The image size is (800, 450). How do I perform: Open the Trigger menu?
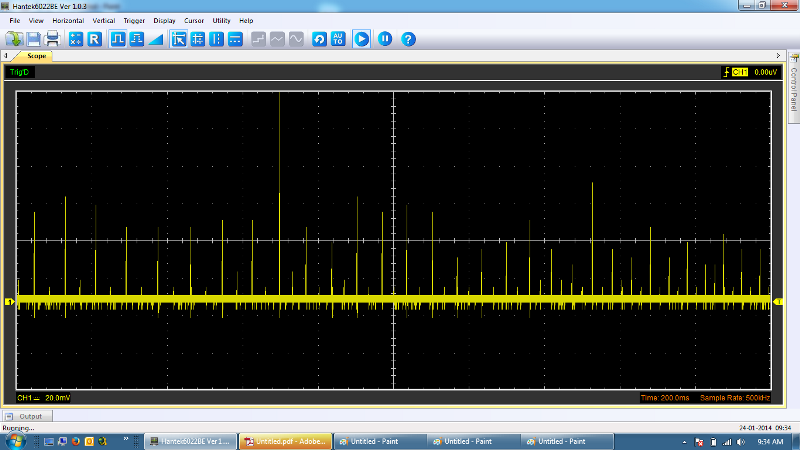click(x=135, y=20)
